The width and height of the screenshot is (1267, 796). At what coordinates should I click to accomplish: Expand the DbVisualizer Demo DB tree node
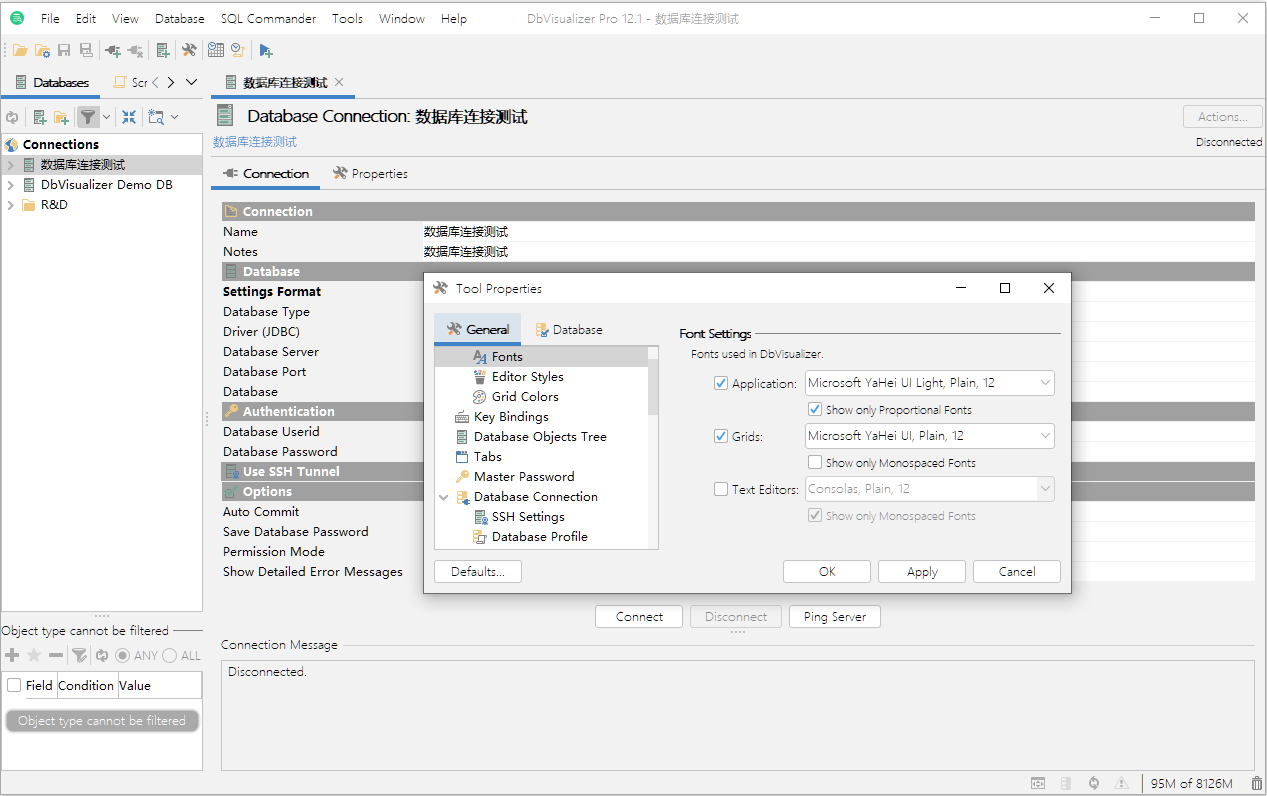click(x=11, y=185)
